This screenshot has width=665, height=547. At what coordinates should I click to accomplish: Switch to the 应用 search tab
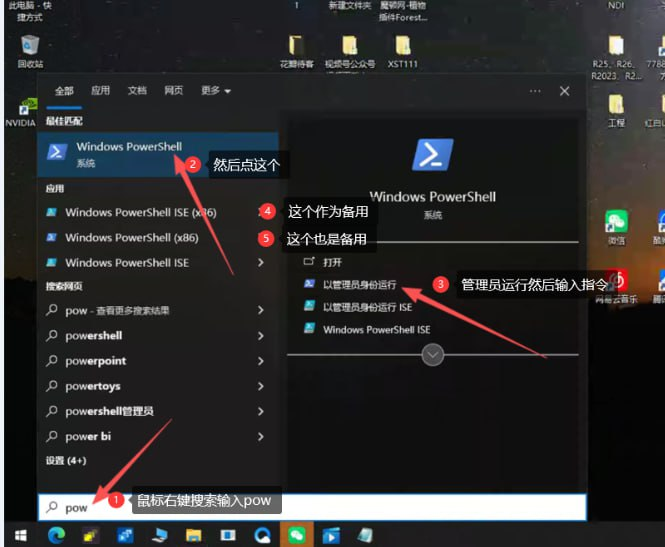(x=100, y=90)
